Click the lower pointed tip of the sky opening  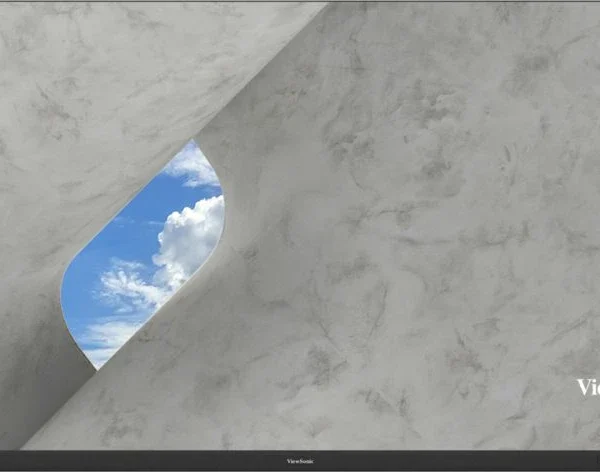98,367
